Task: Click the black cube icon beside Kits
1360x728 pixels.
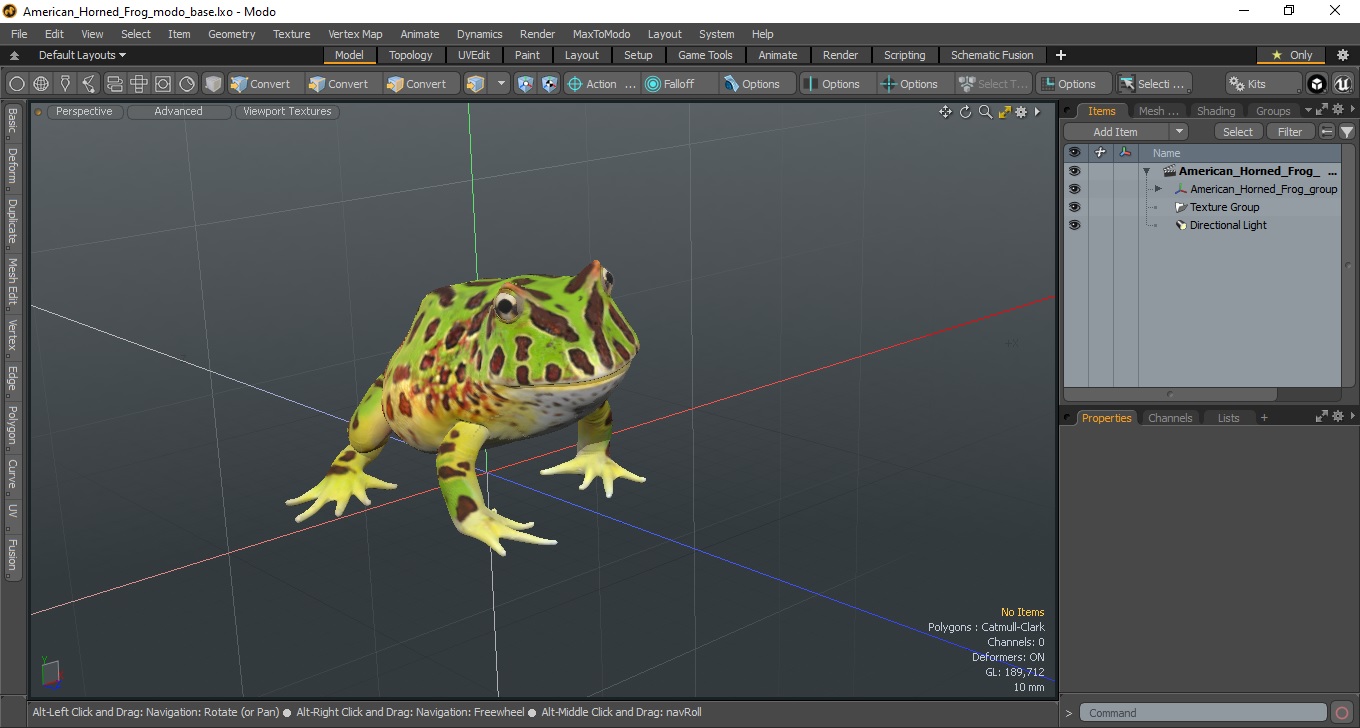Action: (1318, 84)
